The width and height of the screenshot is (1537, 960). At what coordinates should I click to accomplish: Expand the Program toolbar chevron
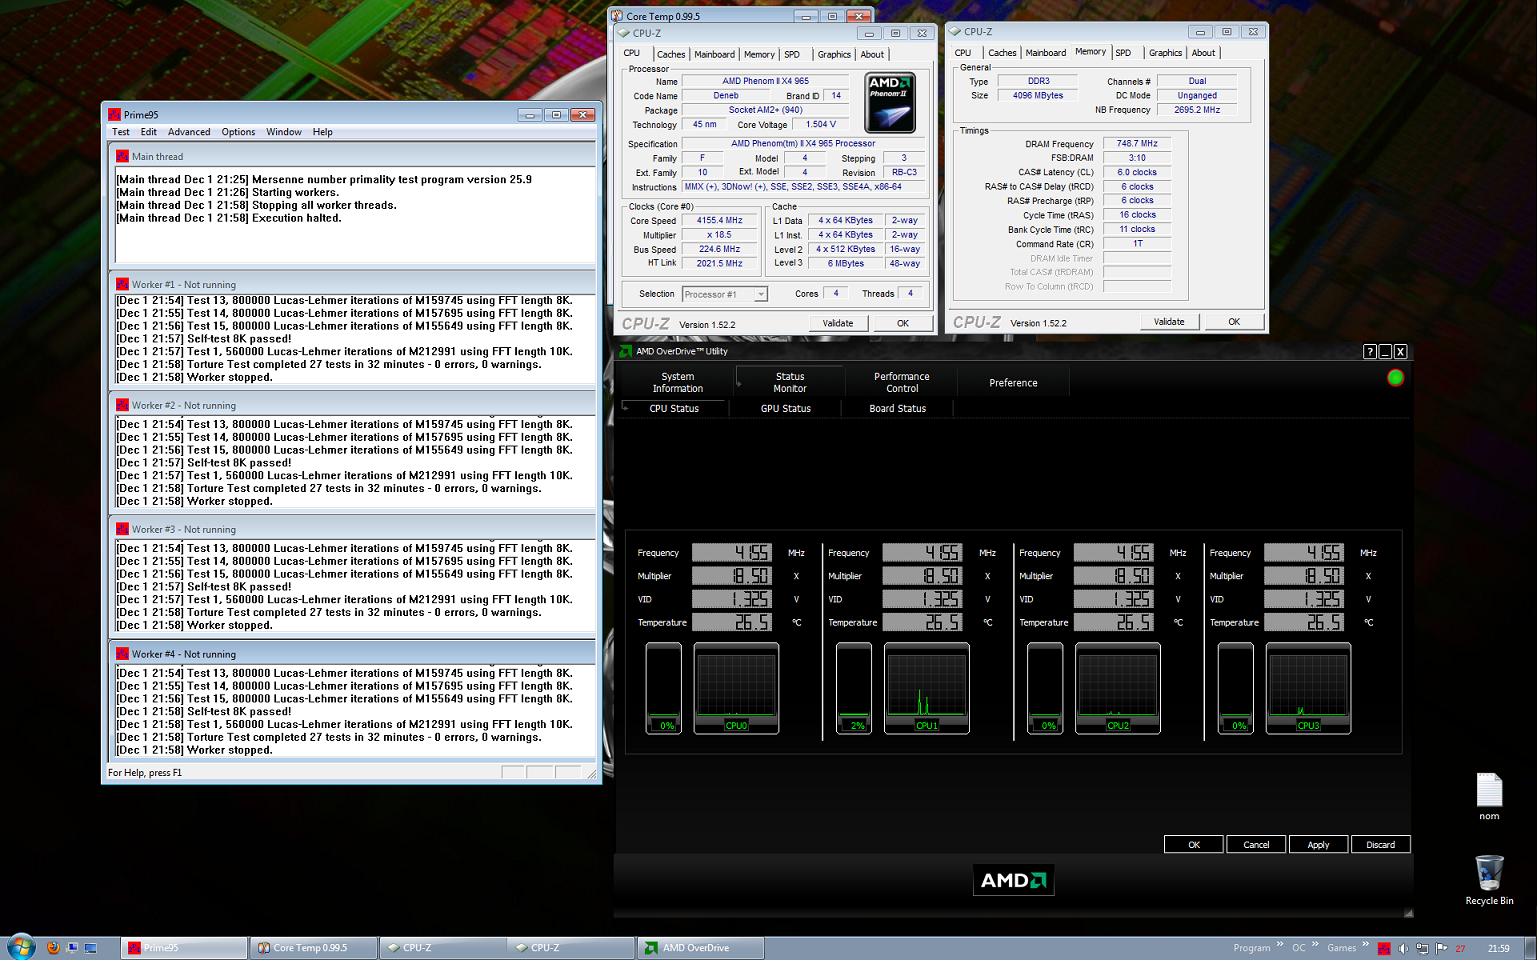tap(1279, 945)
